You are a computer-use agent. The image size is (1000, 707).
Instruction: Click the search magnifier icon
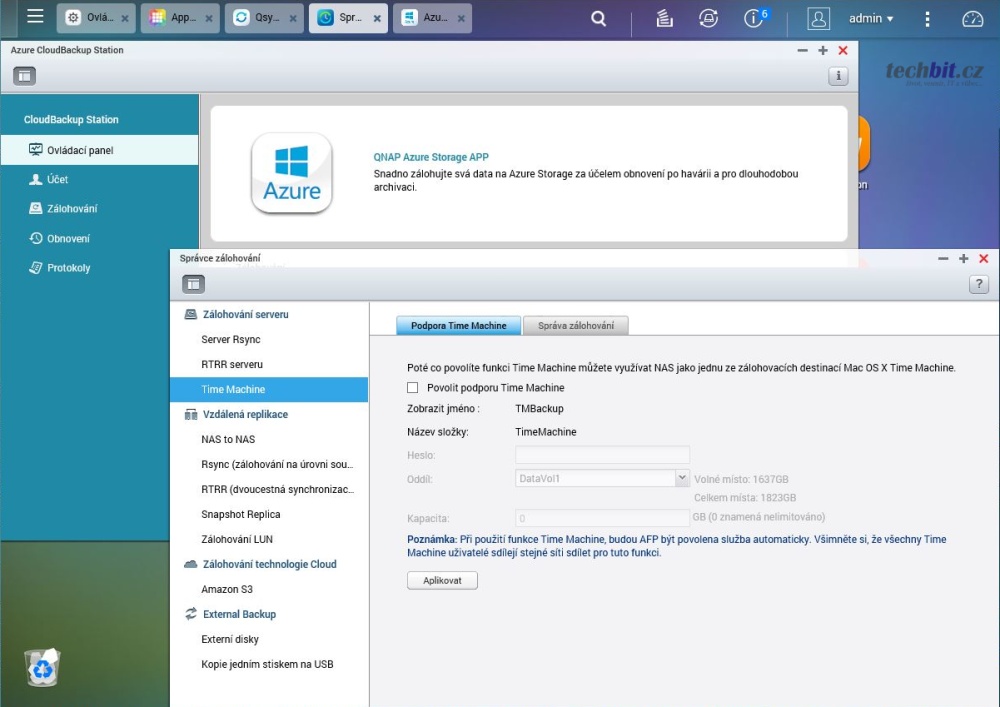(x=598, y=18)
